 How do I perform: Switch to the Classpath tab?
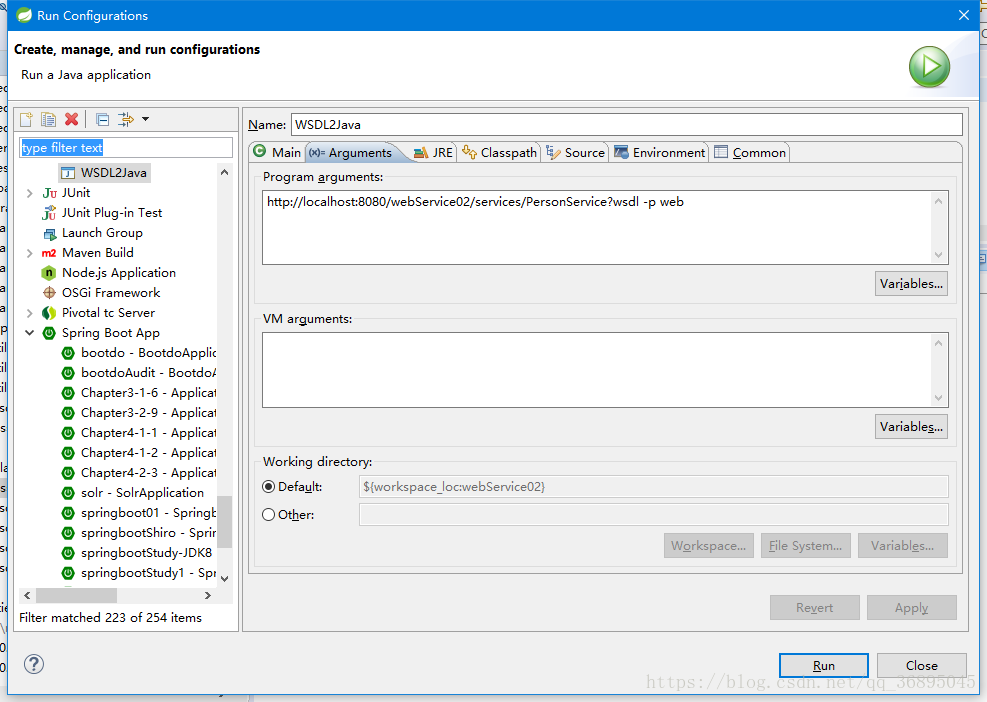pyautogui.click(x=499, y=153)
